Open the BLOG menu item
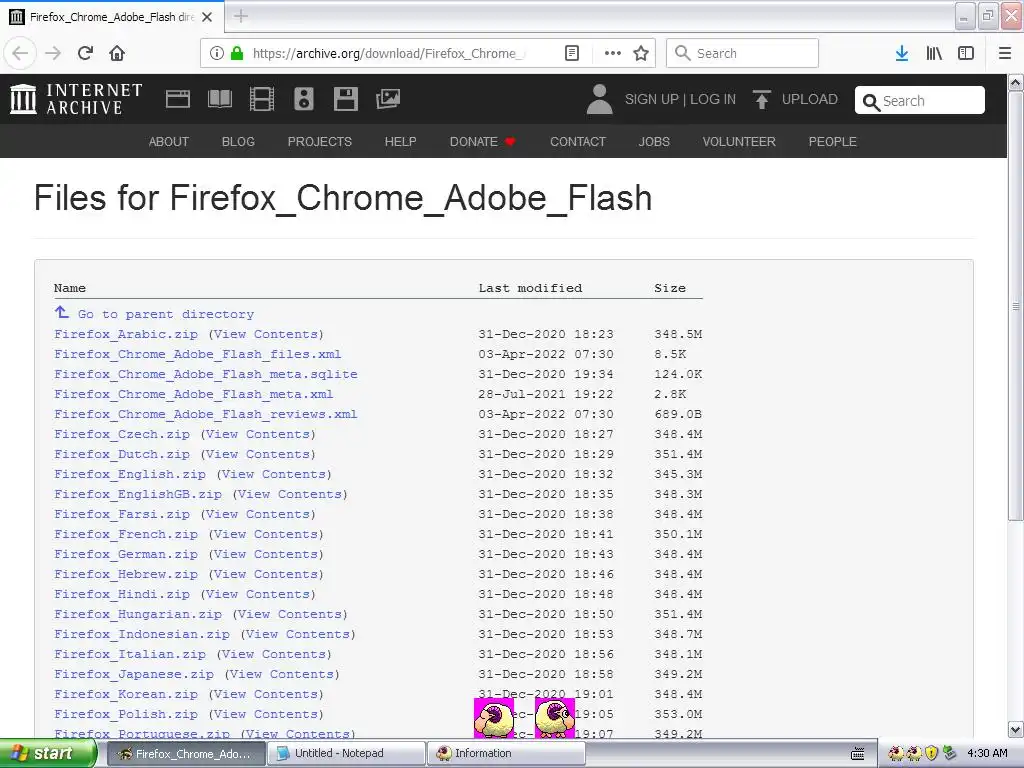1024x768 pixels. point(238,142)
